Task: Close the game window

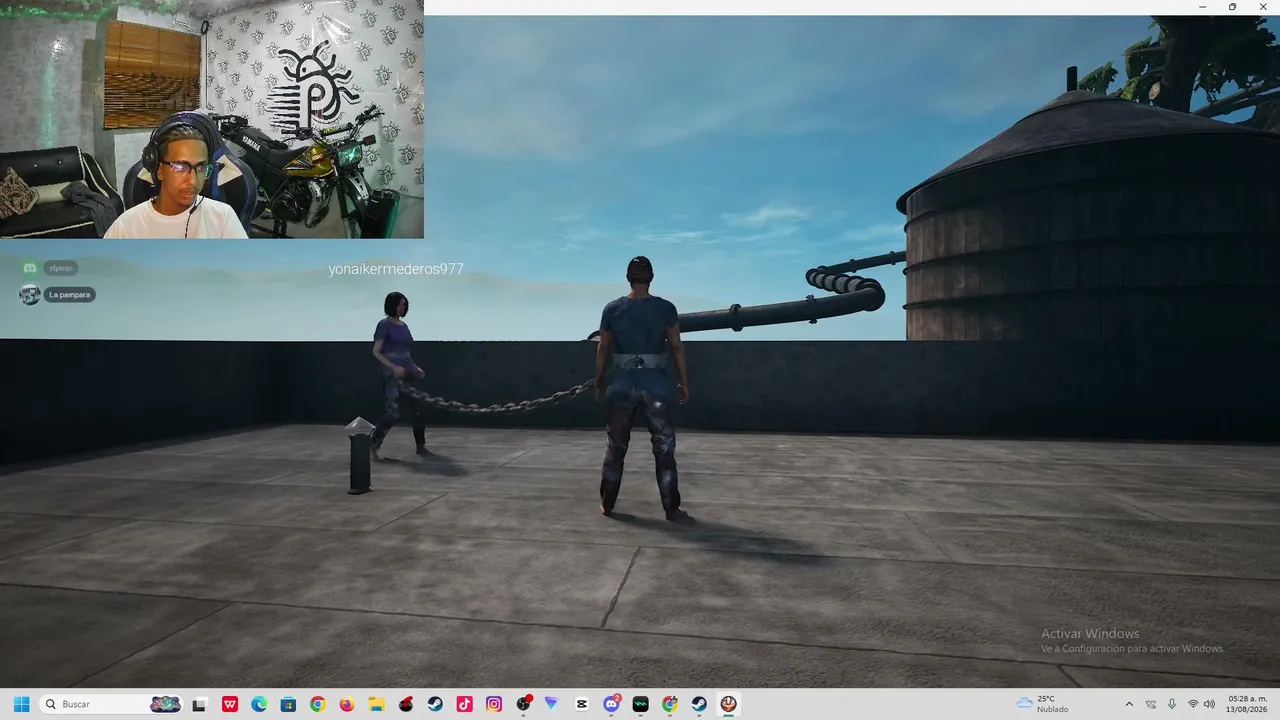Action: [x=1261, y=7]
